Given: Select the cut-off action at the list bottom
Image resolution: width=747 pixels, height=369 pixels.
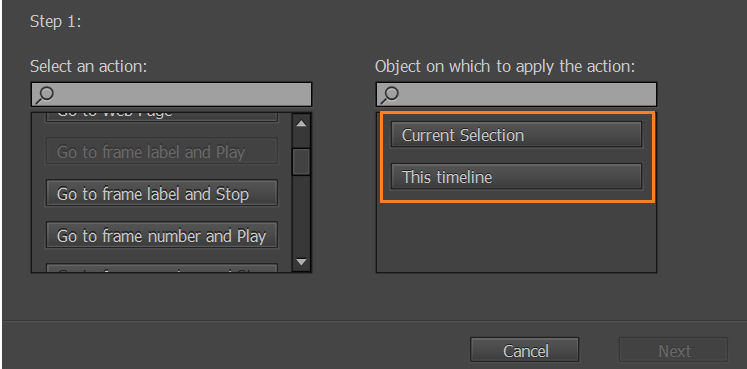Looking at the screenshot, I should coord(162,268).
